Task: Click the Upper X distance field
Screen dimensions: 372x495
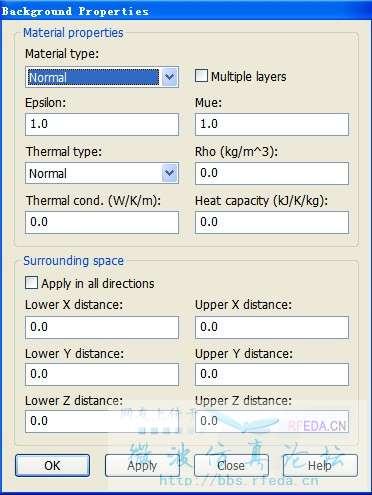Action: (x=272, y=327)
